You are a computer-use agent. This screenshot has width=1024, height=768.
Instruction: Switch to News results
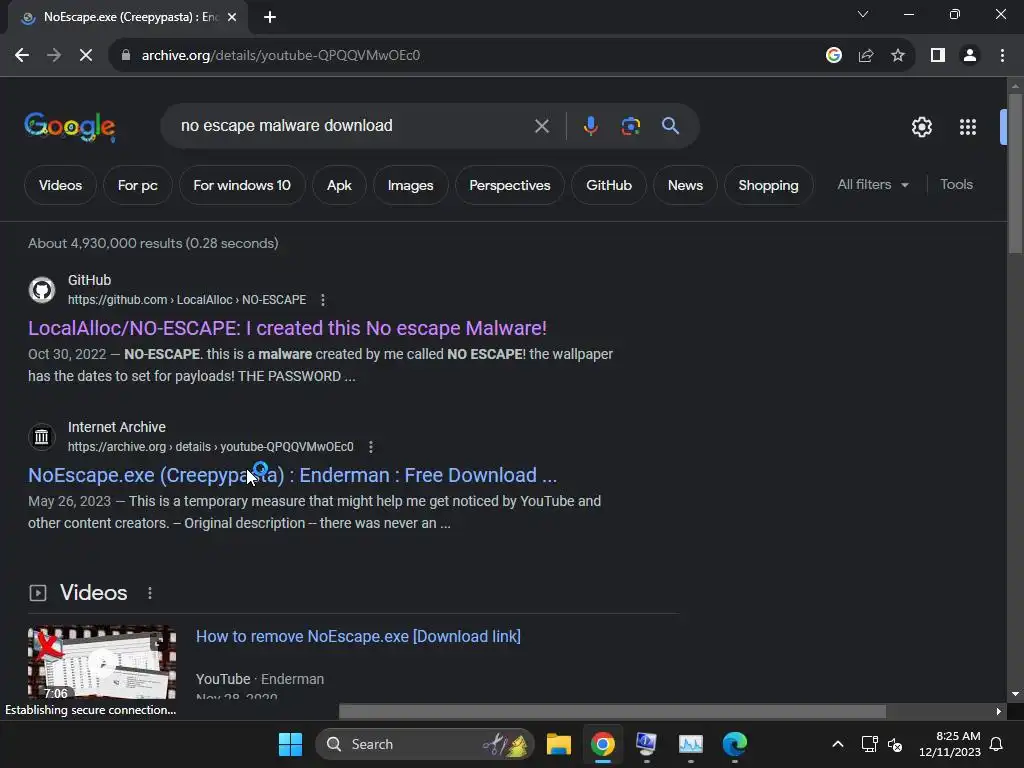(x=685, y=185)
